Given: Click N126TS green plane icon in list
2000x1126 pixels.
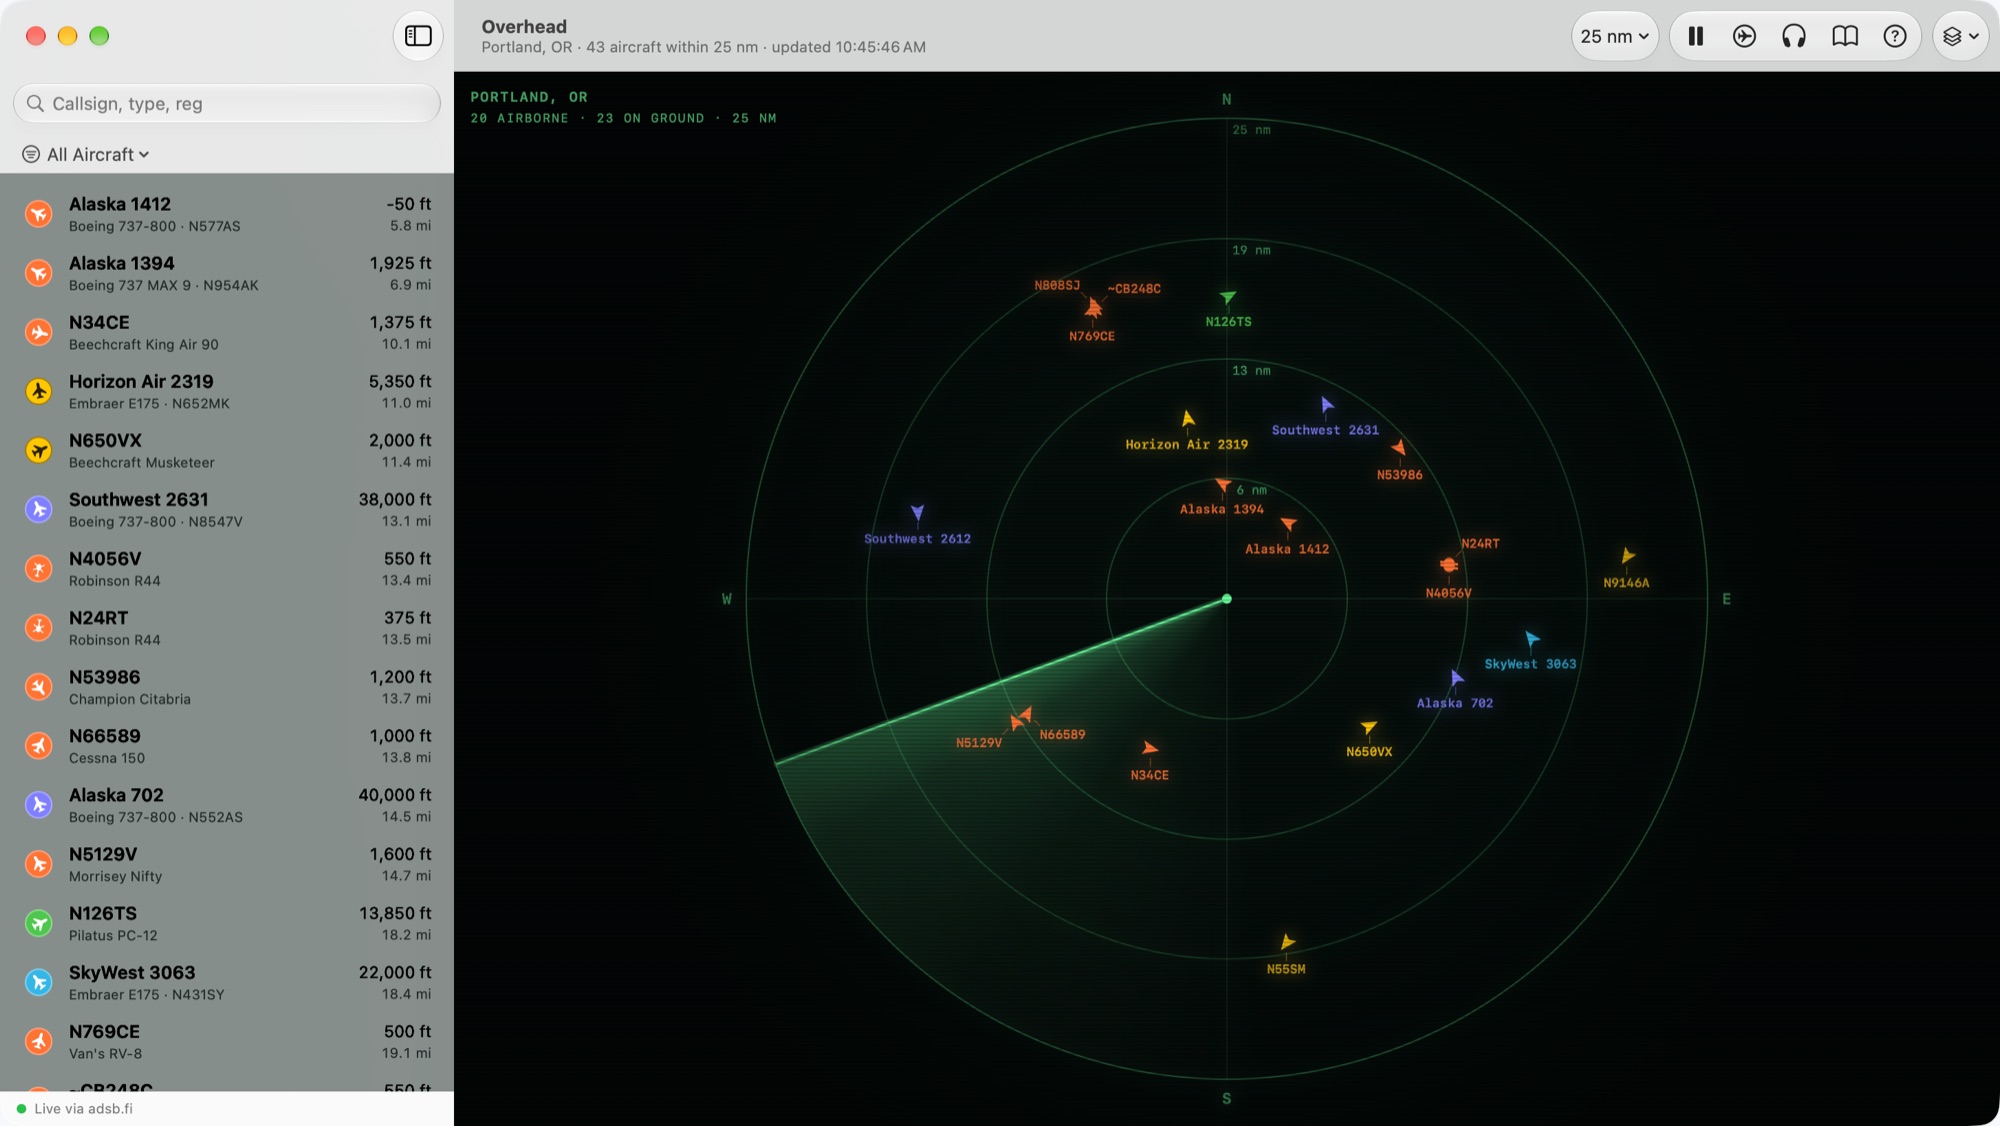Looking at the screenshot, I should (x=38, y=923).
